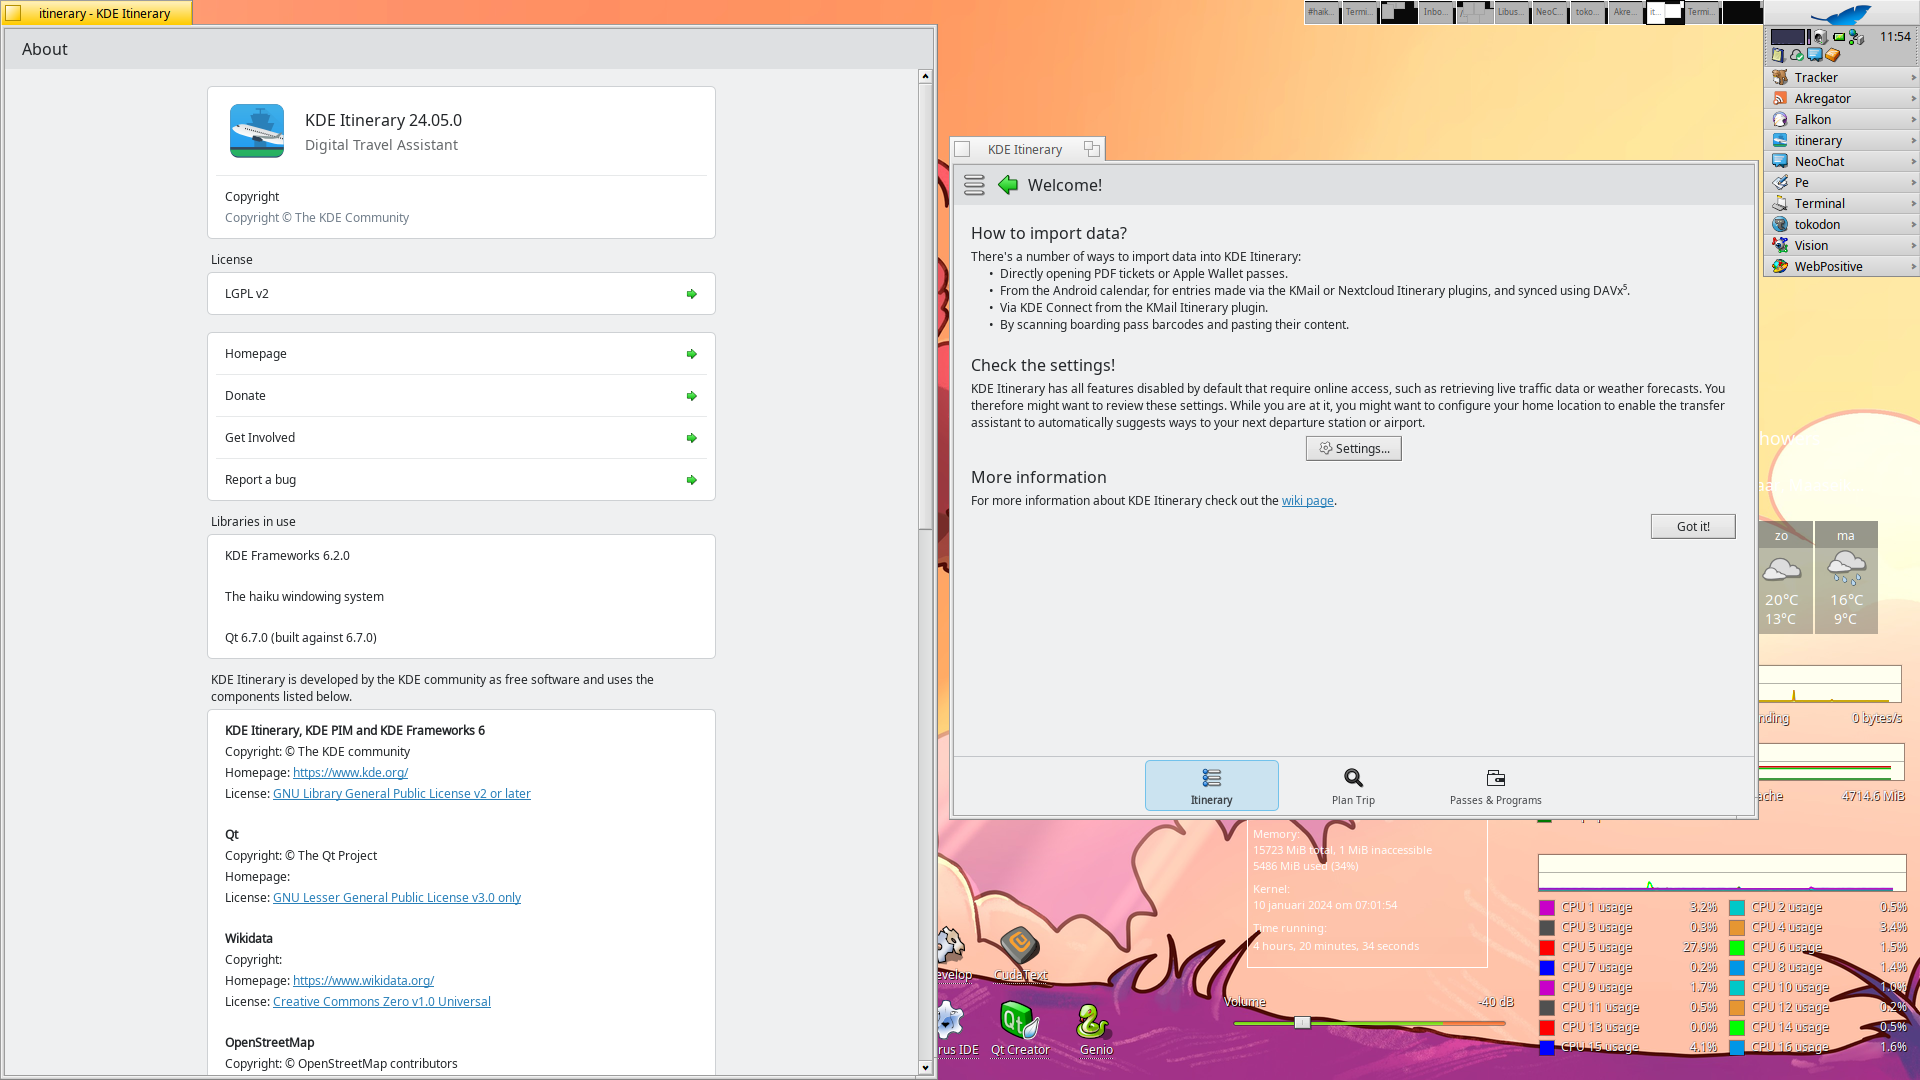Click the green arrow on Homepage row
Screen dimensions: 1920x1080
pyautogui.click(x=691, y=354)
